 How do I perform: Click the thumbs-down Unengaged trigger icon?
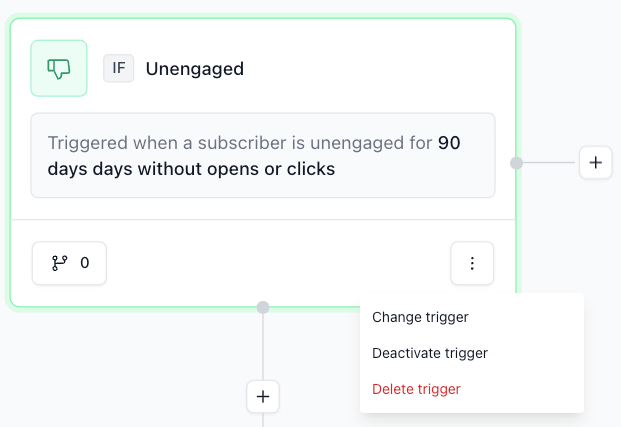click(59, 68)
